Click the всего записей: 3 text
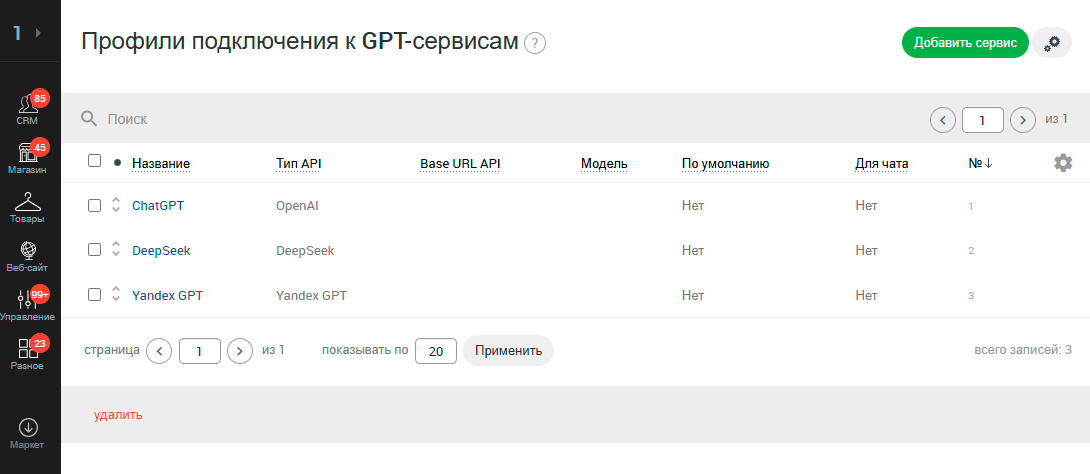The width and height of the screenshot is (1090, 474). pos(1023,350)
